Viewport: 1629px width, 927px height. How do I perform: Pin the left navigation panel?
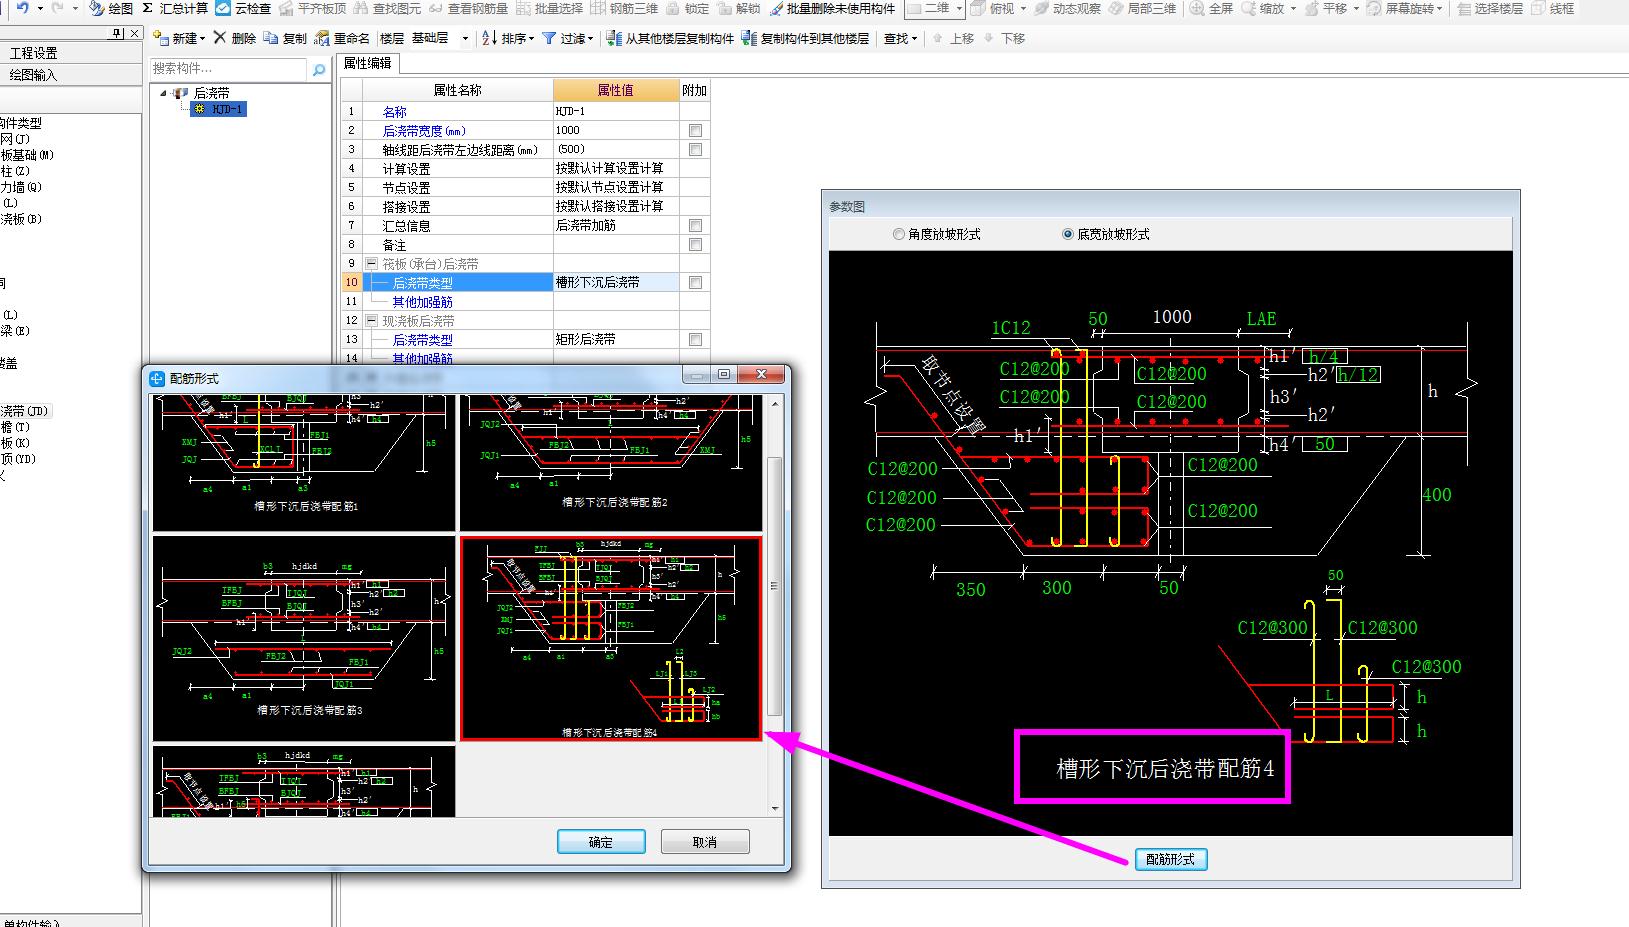118,33
